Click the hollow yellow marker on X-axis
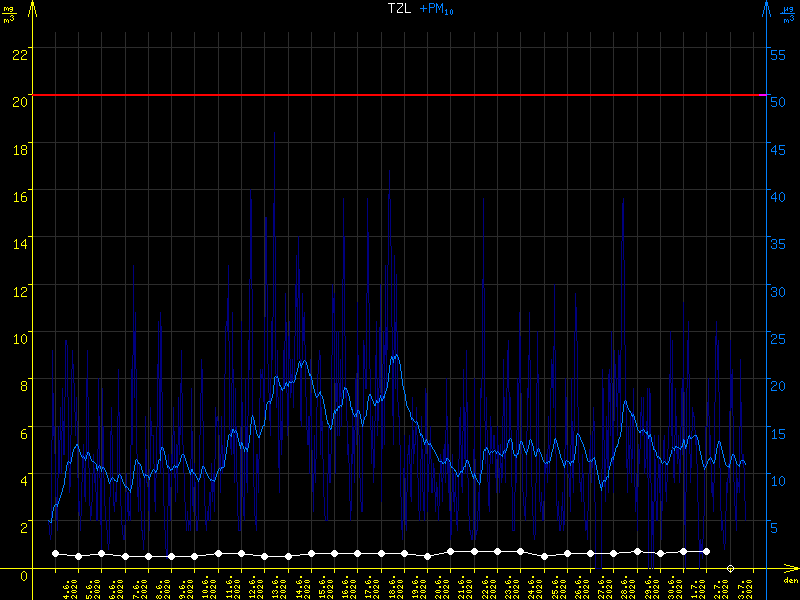 click(730, 568)
